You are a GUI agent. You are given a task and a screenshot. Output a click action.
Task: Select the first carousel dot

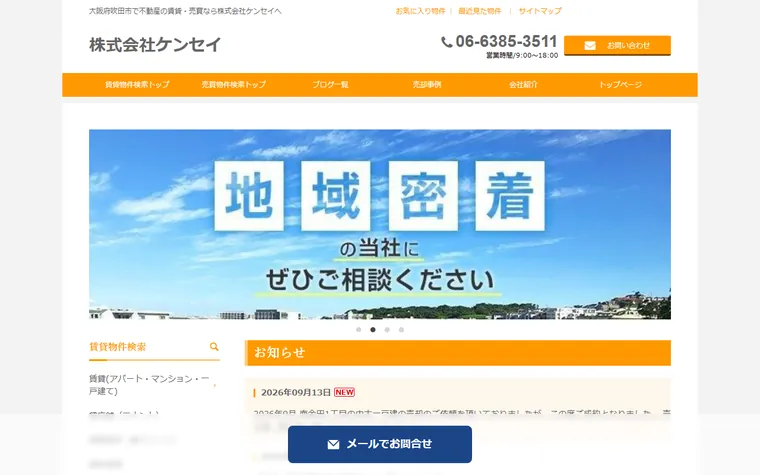tap(359, 330)
